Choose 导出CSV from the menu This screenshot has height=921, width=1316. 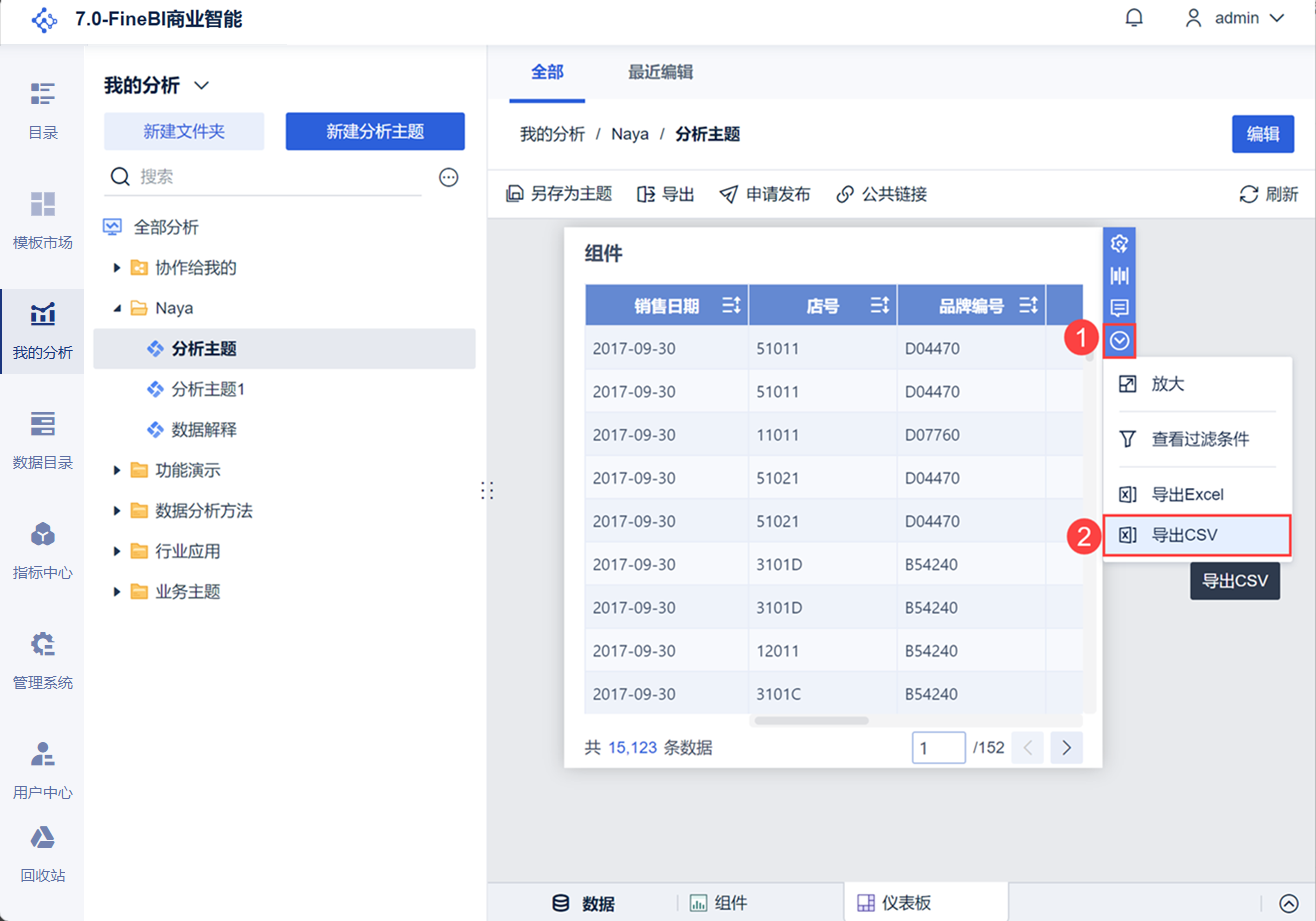pos(1197,535)
